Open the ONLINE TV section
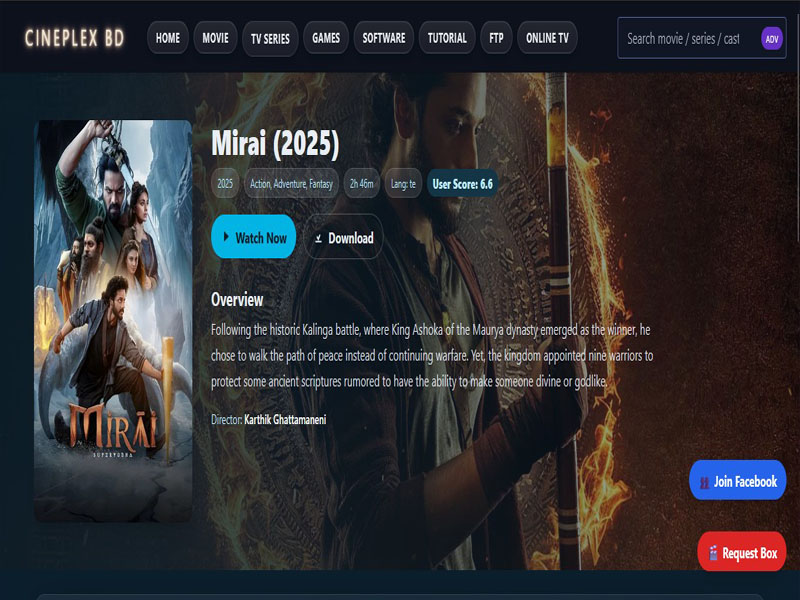Image resolution: width=800 pixels, height=600 pixels. click(548, 38)
